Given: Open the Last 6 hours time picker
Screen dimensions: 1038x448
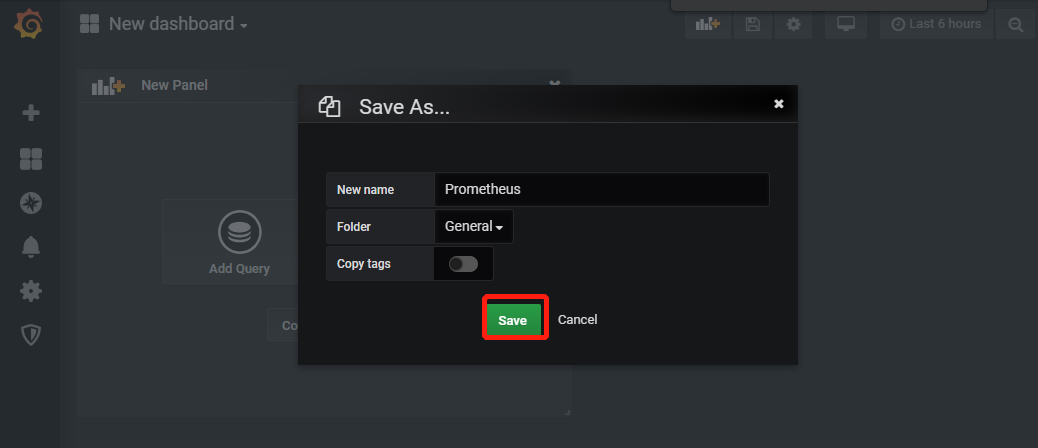Looking at the screenshot, I should pyautogui.click(x=936, y=24).
